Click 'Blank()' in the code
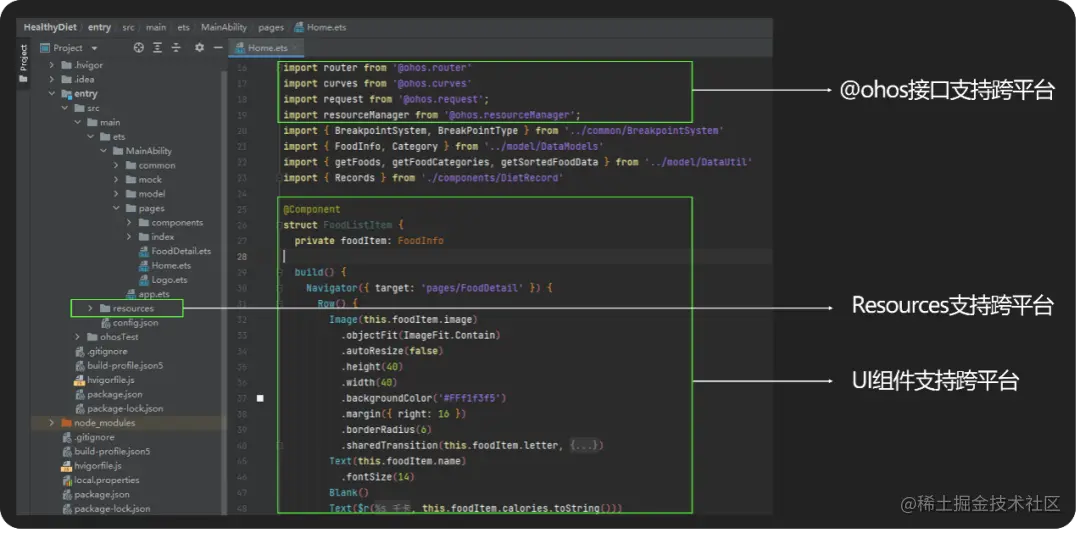 pyautogui.click(x=349, y=493)
